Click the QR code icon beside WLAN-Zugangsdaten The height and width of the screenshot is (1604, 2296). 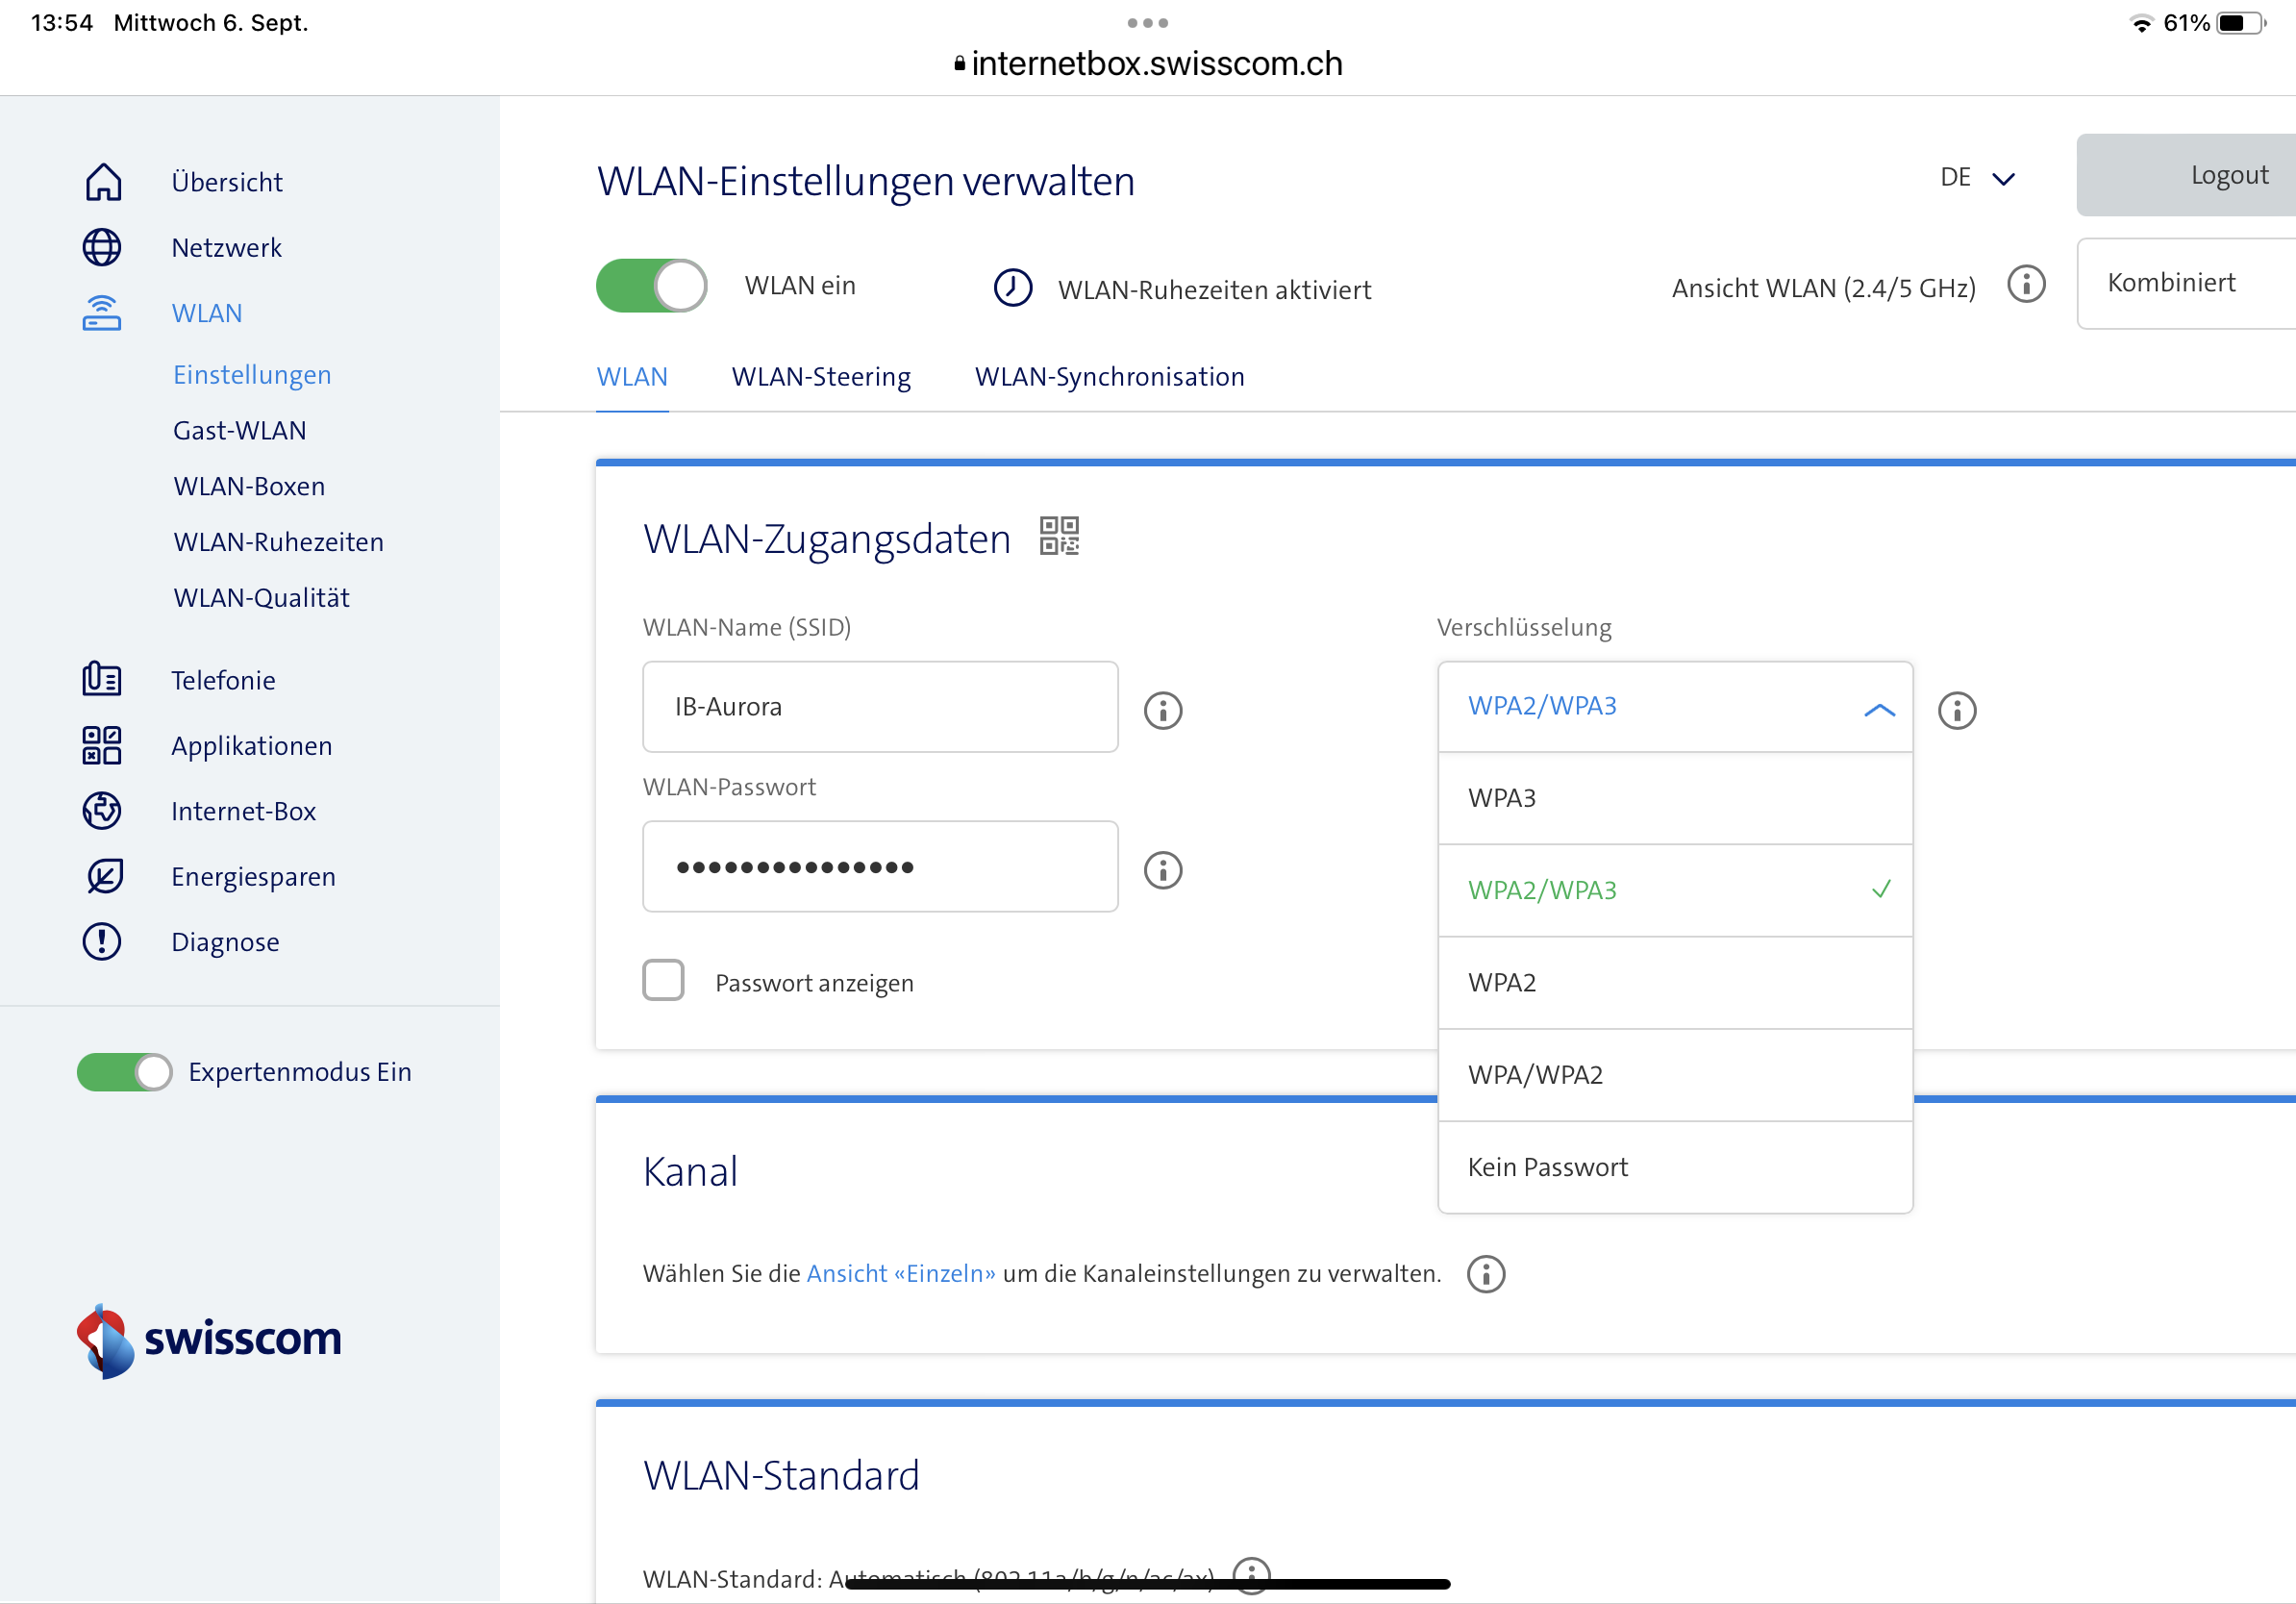(x=1059, y=536)
